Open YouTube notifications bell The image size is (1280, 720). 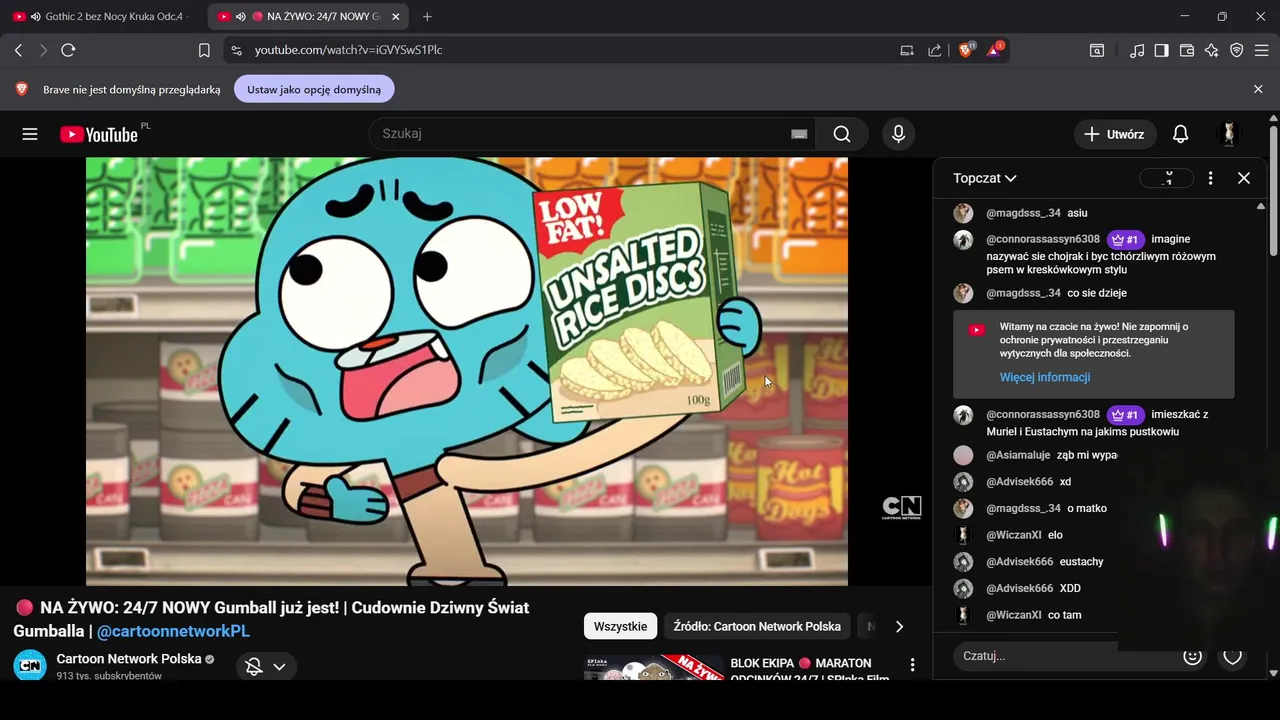pos(1180,134)
